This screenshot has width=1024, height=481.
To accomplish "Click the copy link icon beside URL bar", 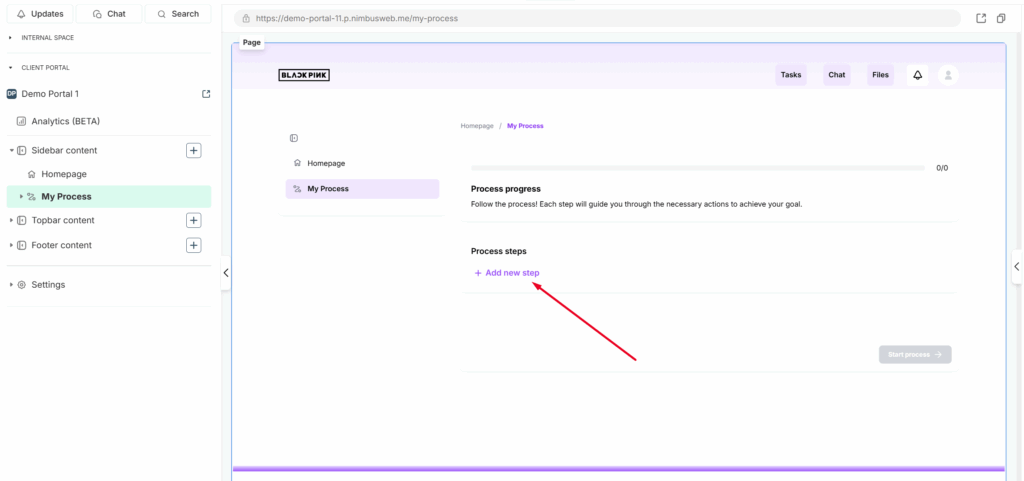I will coord(1001,18).
